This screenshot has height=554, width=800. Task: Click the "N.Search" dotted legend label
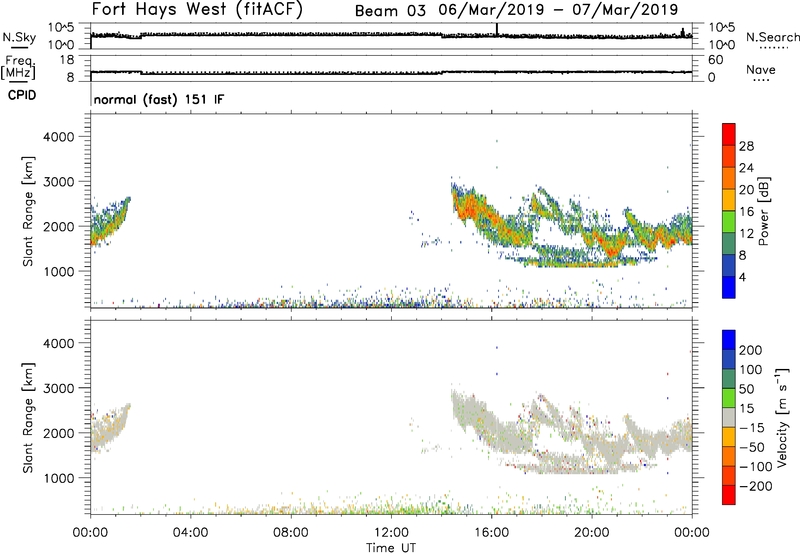[x=772, y=37]
